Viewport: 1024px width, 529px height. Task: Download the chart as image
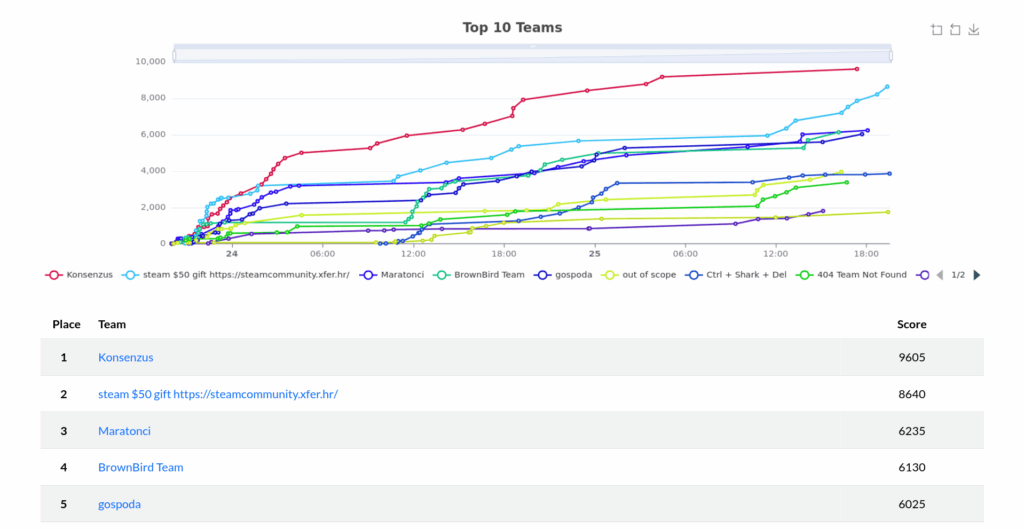974,29
